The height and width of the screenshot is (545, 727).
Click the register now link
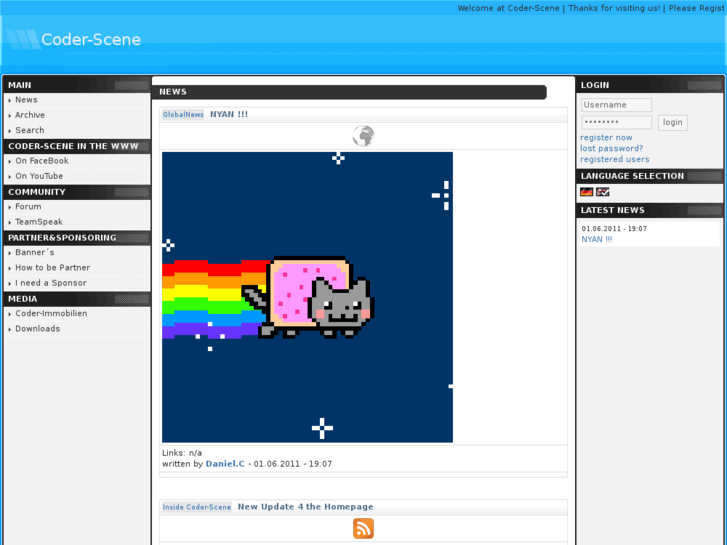[606, 138]
